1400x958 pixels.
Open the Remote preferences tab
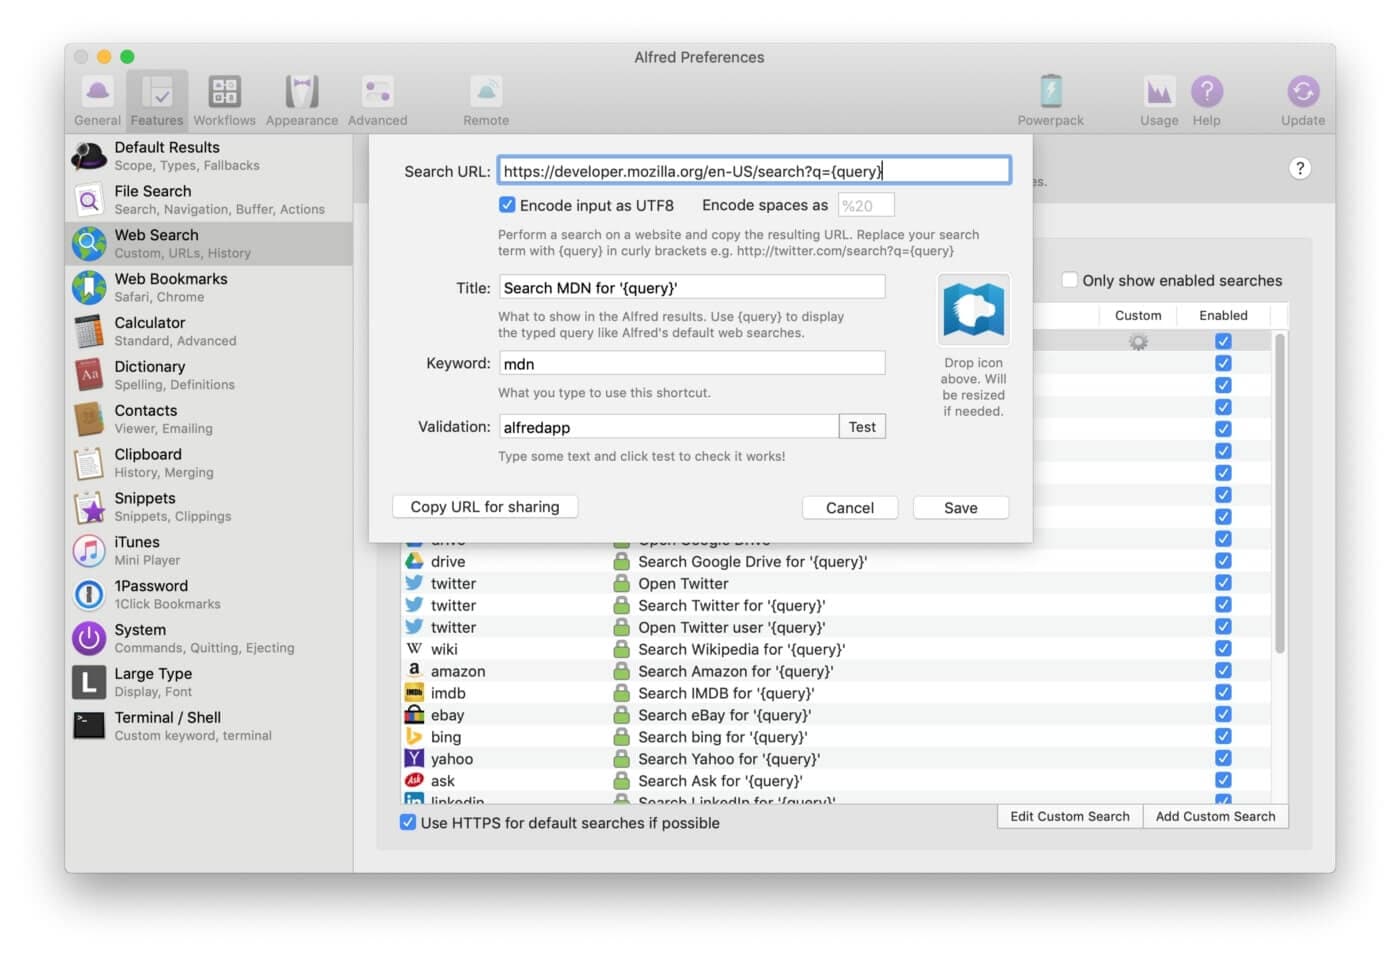pyautogui.click(x=486, y=101)
